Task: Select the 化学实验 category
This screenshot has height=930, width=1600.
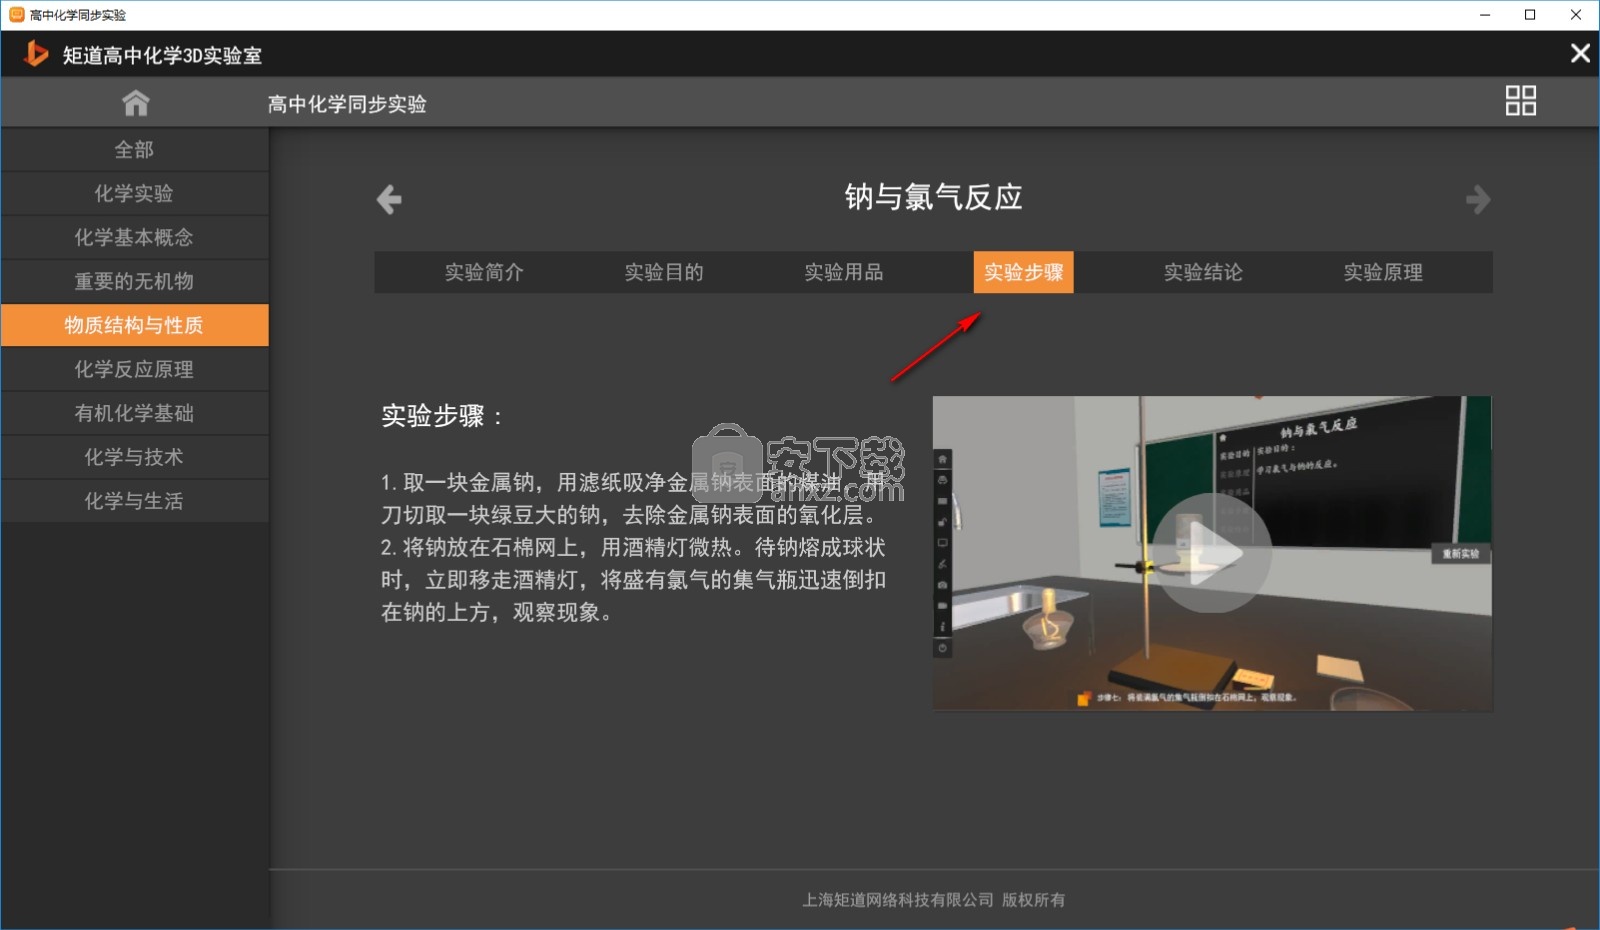Action: [x=134, y=194]
